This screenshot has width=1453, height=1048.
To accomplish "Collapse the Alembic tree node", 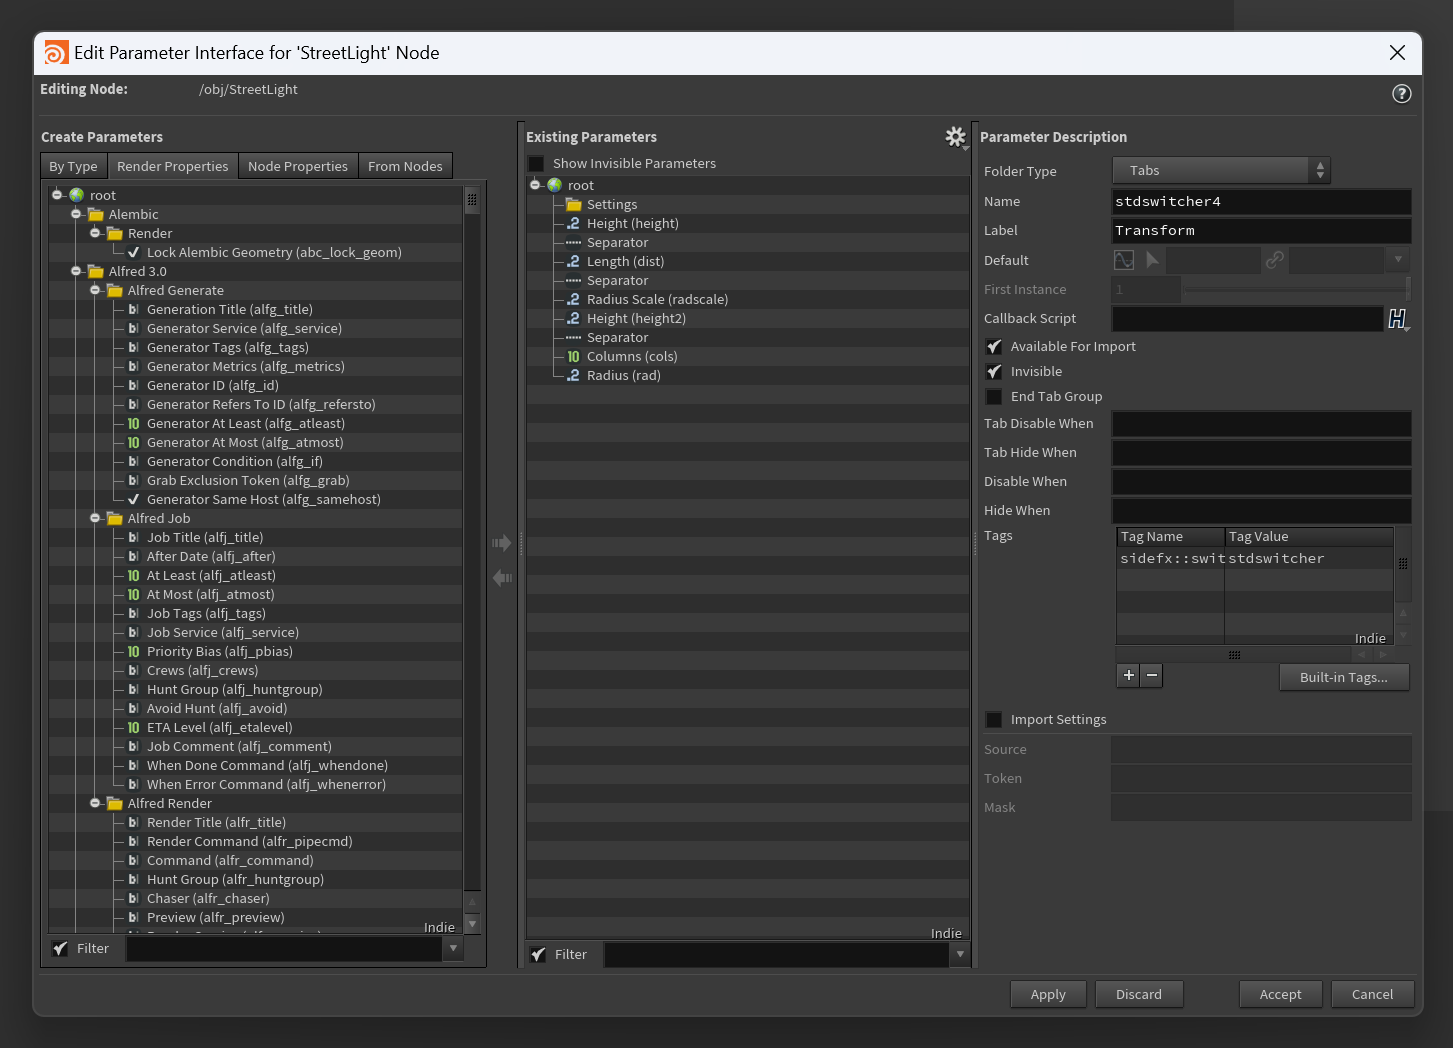I will (x=76, y=214).
